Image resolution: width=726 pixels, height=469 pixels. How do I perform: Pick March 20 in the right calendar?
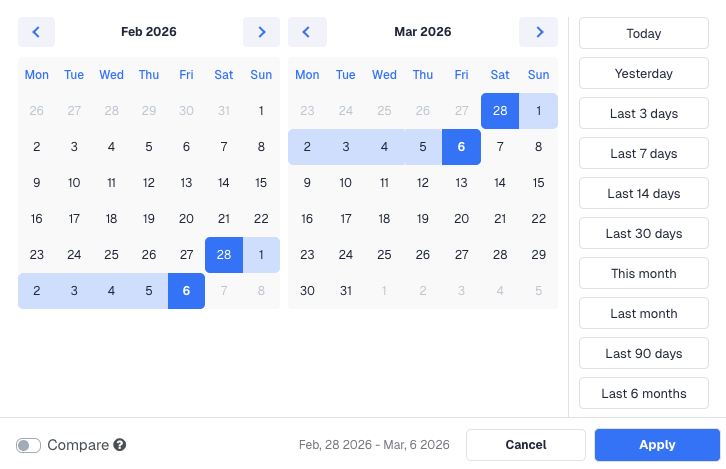tap(461, 219)
